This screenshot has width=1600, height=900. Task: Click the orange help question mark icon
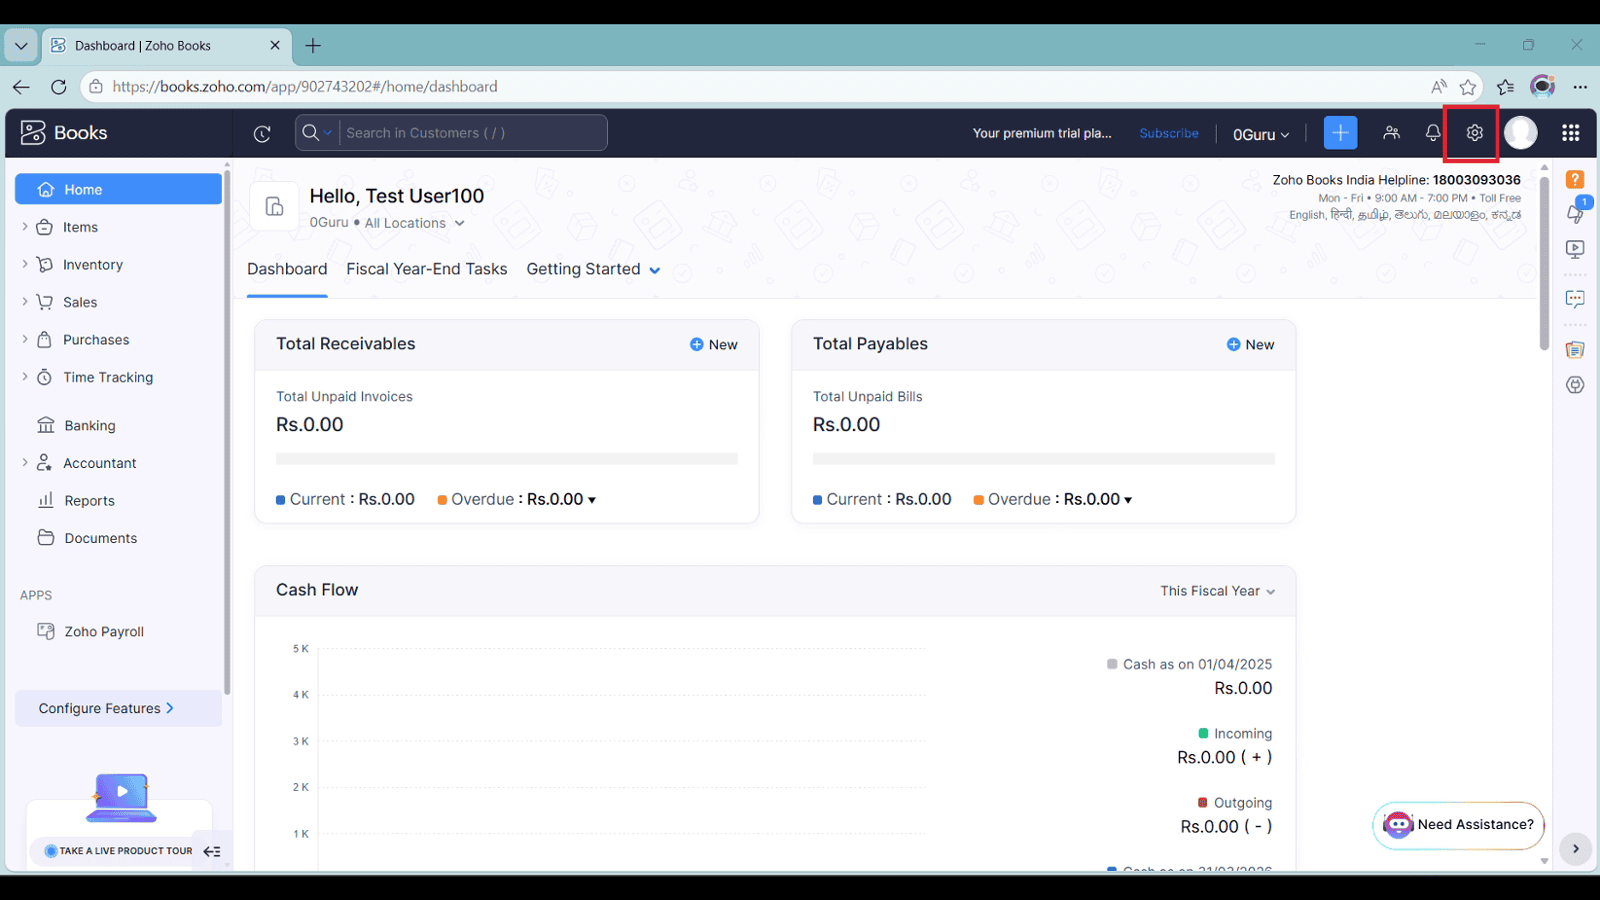tap(1575, 180)
